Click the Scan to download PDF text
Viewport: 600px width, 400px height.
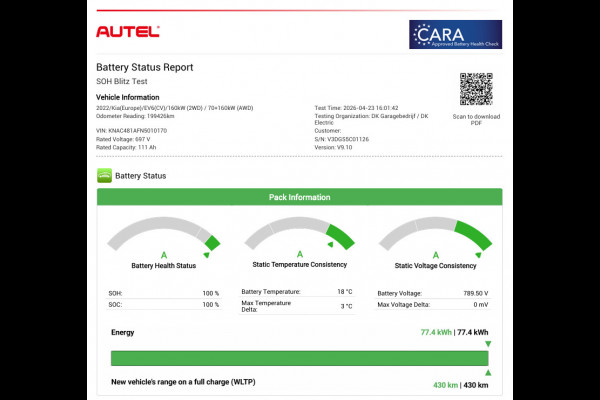click(476, 120)
